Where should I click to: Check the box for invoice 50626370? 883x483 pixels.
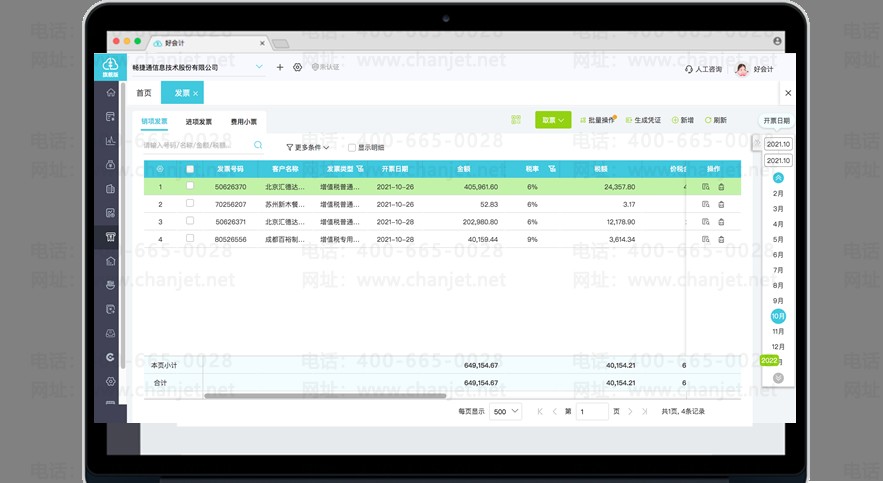pyautogui.click(x=190, y=186)
